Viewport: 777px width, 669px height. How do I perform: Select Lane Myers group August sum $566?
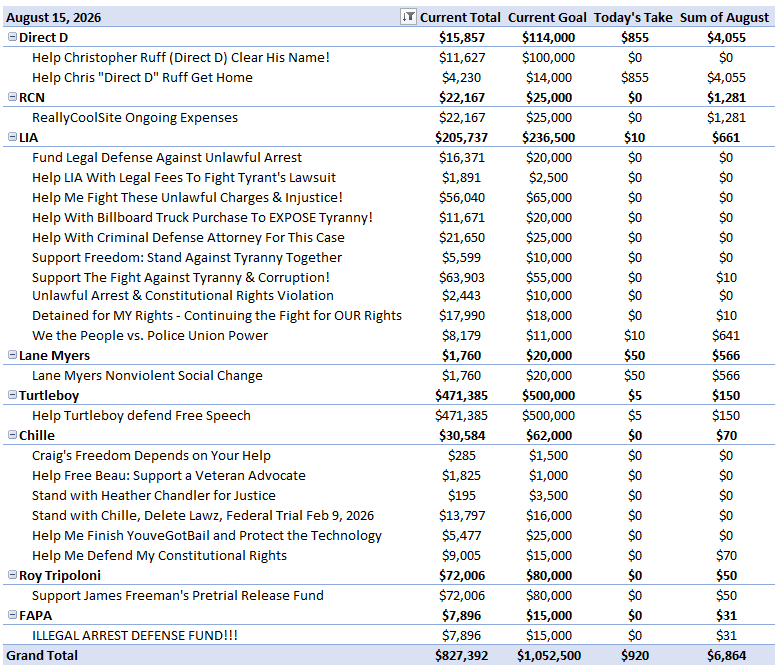click(x=726, y=355)
